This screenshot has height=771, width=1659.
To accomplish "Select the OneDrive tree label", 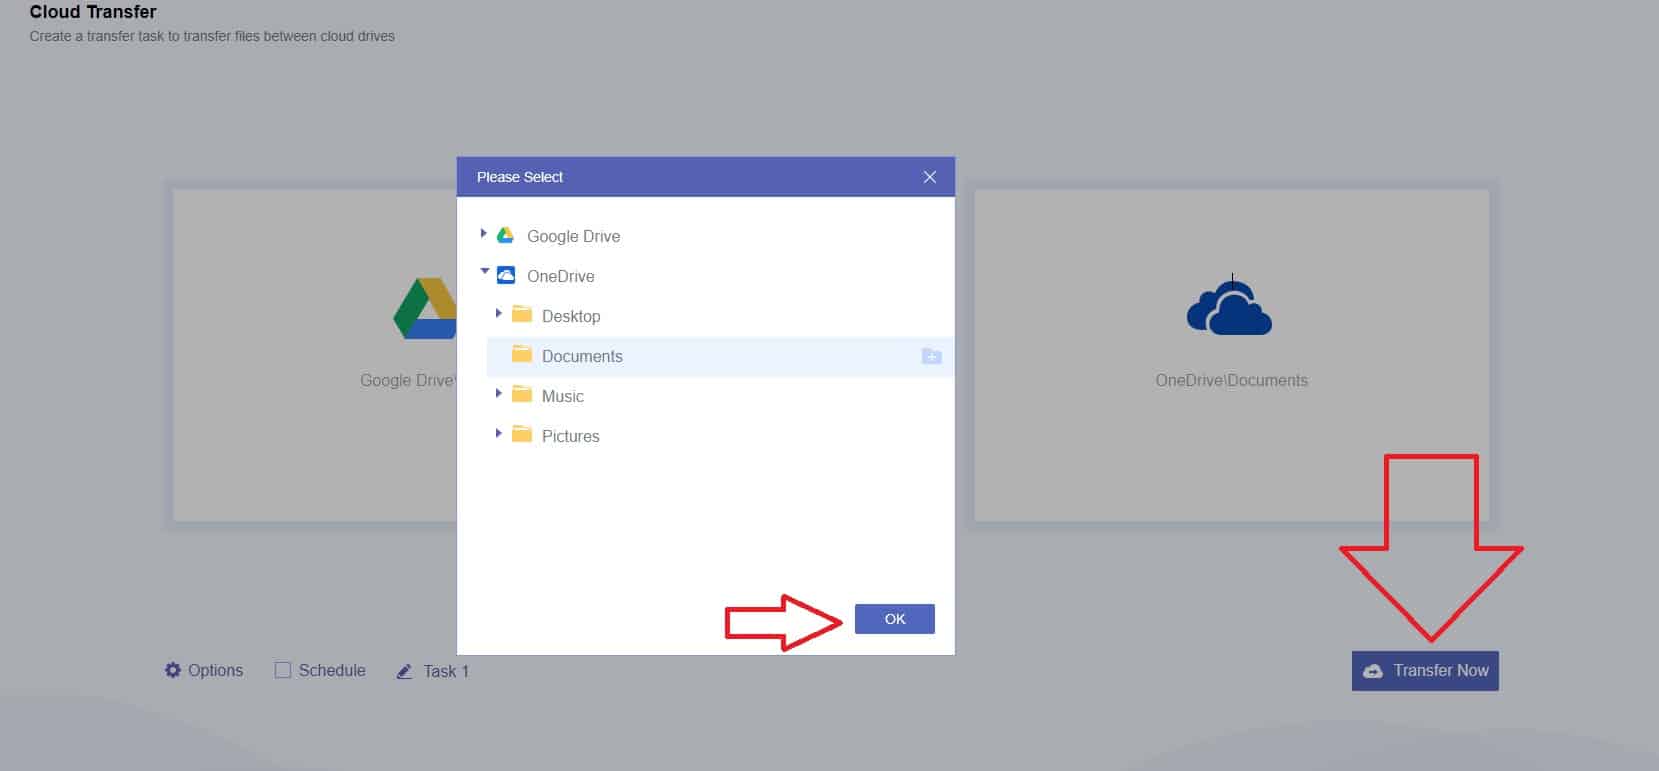I will [560, 276].
